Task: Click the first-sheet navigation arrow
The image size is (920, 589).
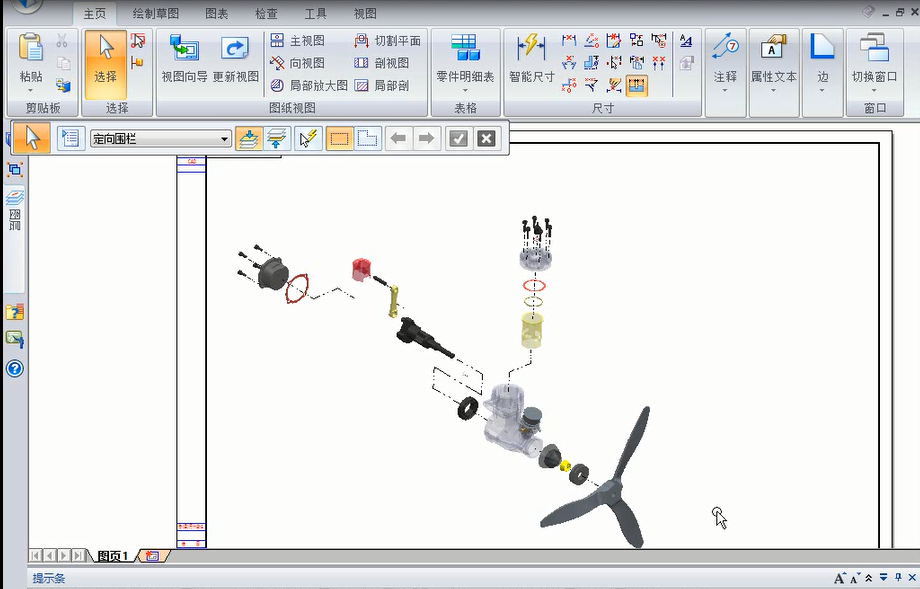Action: 36,556
